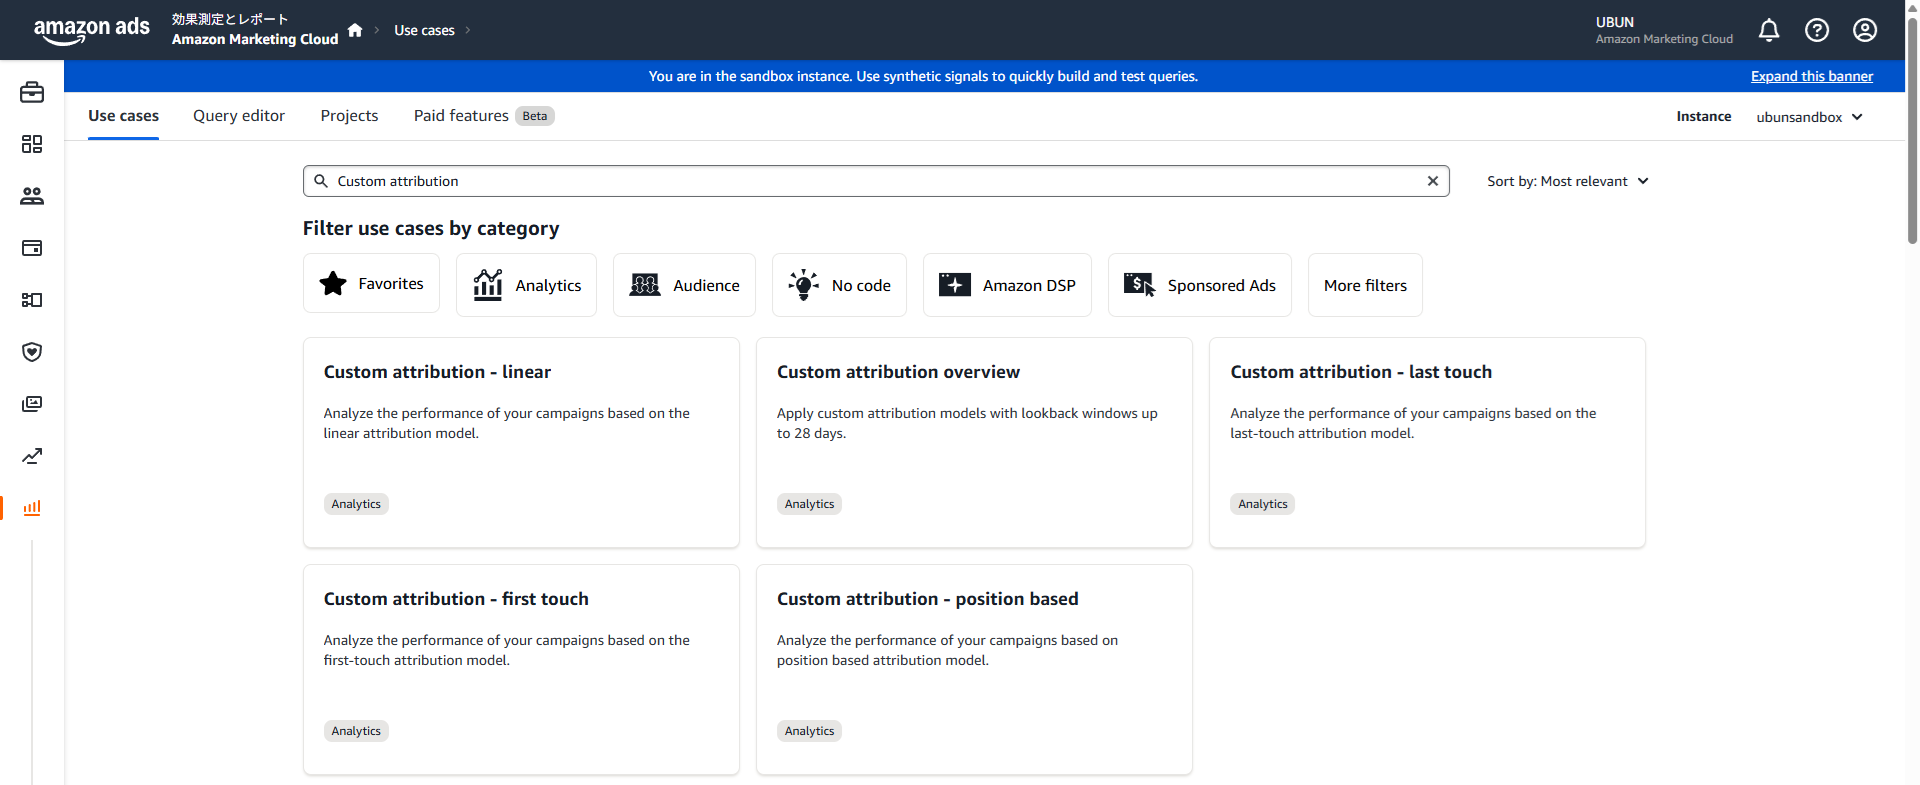The width and height of the screenshot is (1920, 785).
Task: Open the dashboard grid icon in sidebar
Action: [32, 144]
